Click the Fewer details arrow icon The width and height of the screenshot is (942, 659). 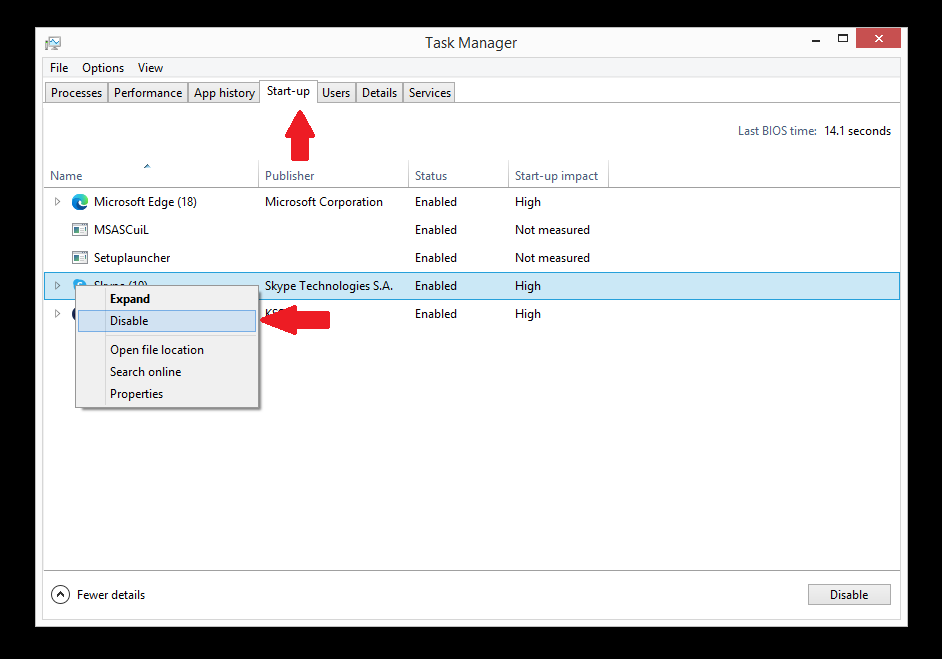click(61, 595)
